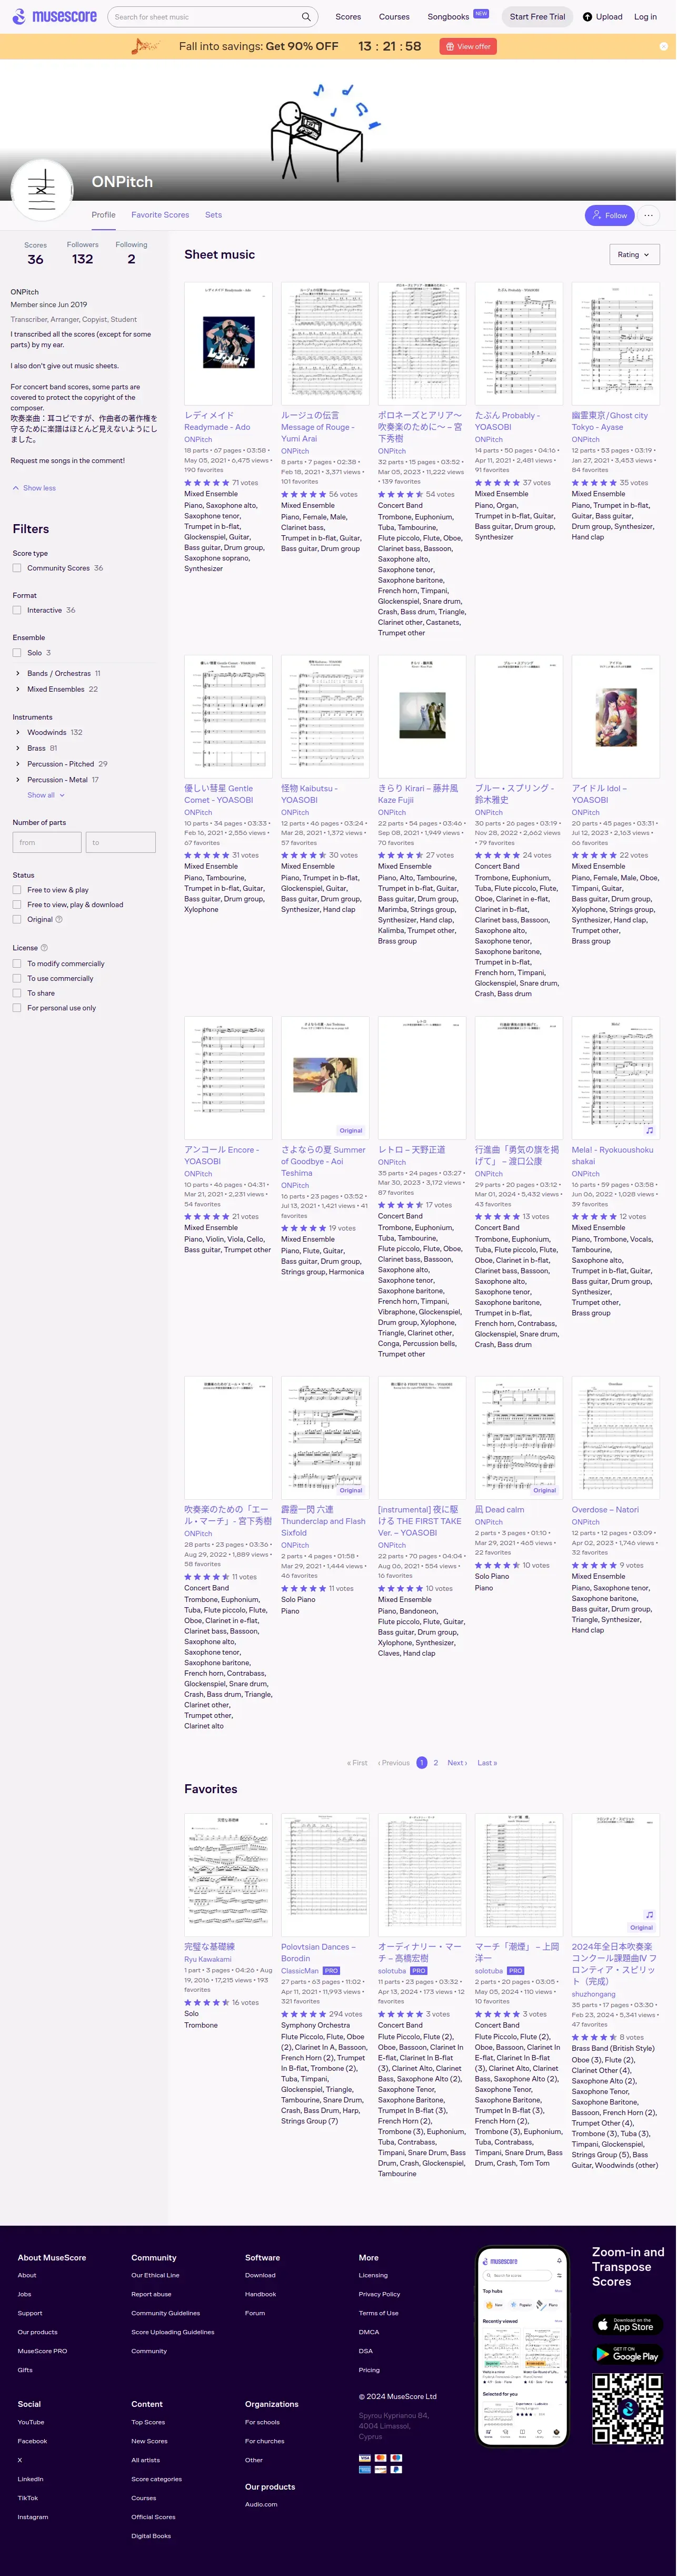Click the QR code in the footer
The width and height of the screenshot is (677, 2576).
[x=628, y=2409]
